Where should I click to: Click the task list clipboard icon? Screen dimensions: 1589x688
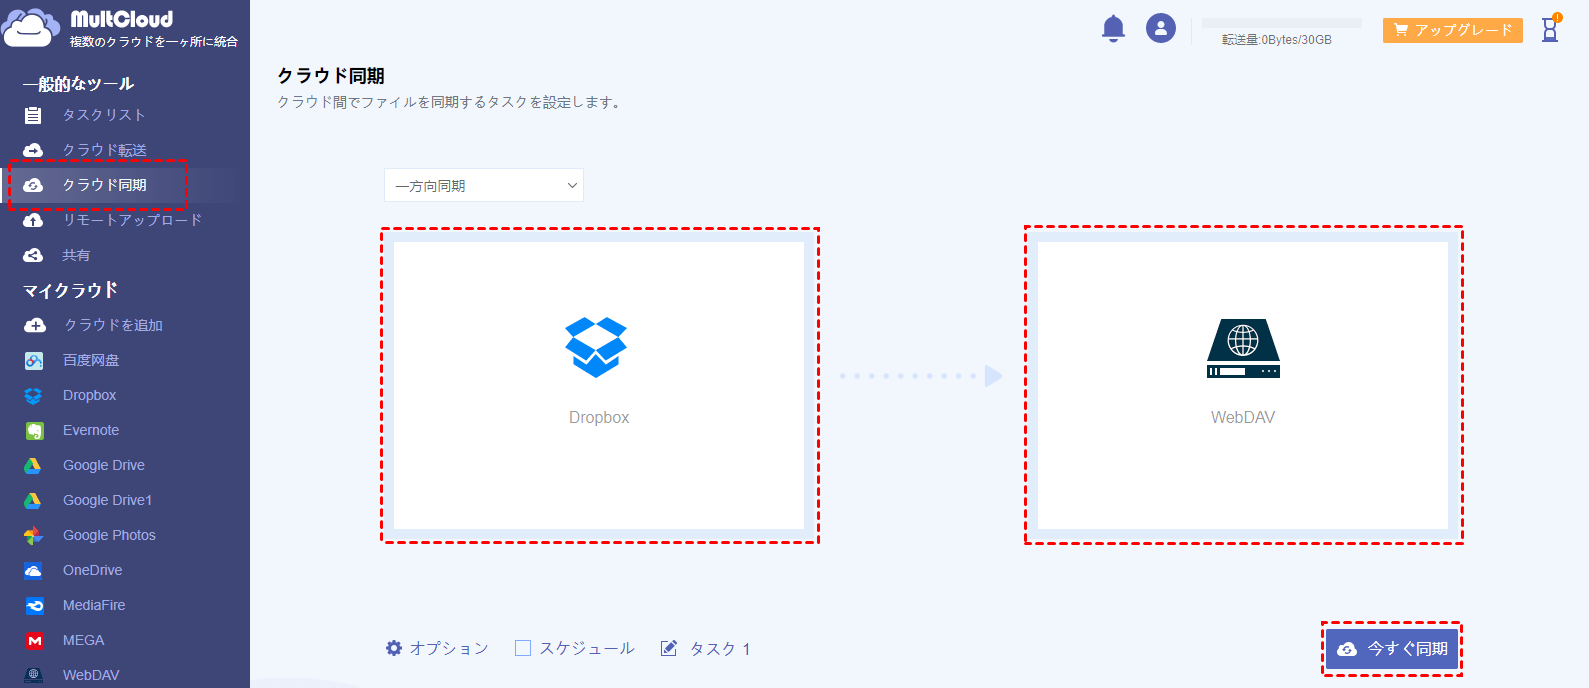click(x=33, y=115)
